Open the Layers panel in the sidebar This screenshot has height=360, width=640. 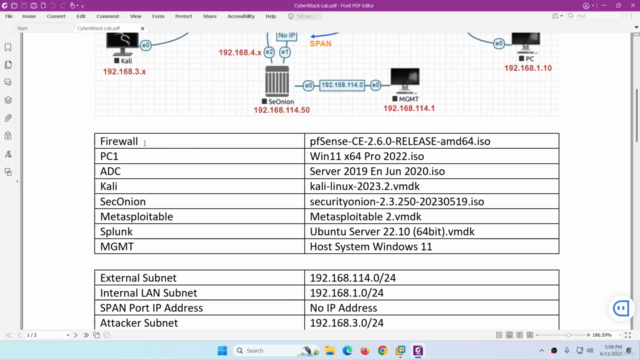point(8,100)
